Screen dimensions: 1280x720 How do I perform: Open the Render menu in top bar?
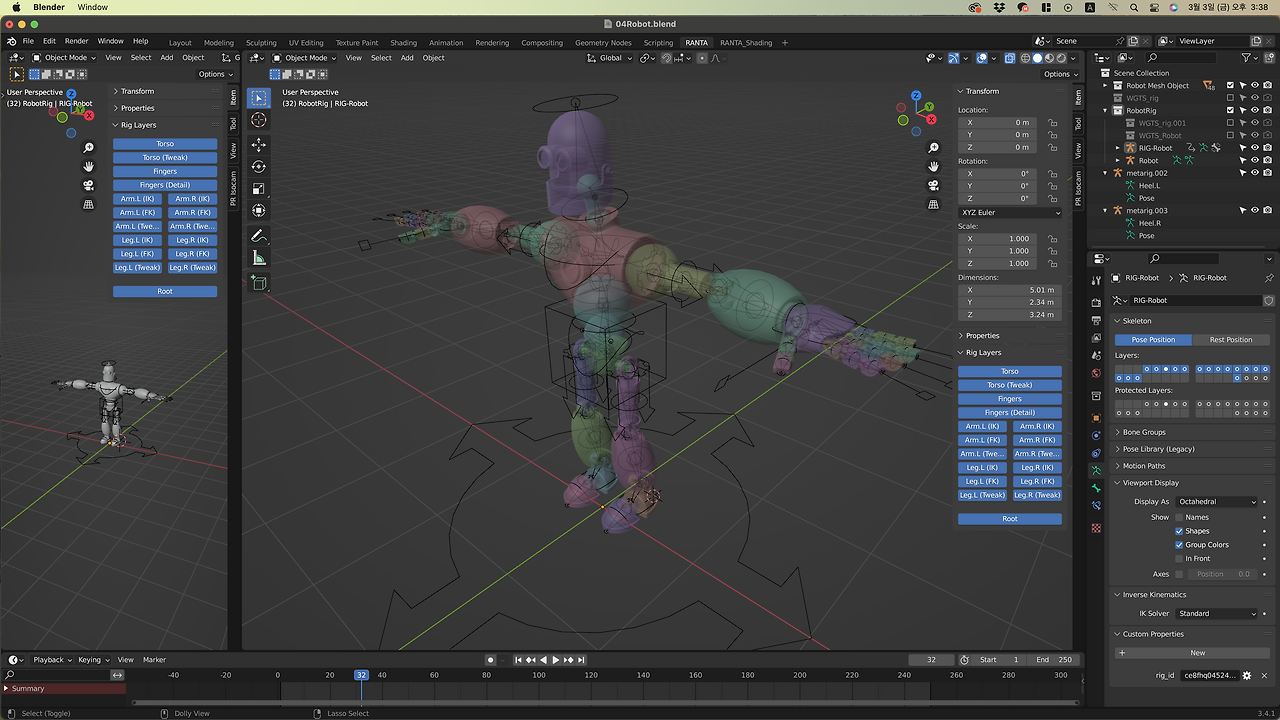click(77, 41)
